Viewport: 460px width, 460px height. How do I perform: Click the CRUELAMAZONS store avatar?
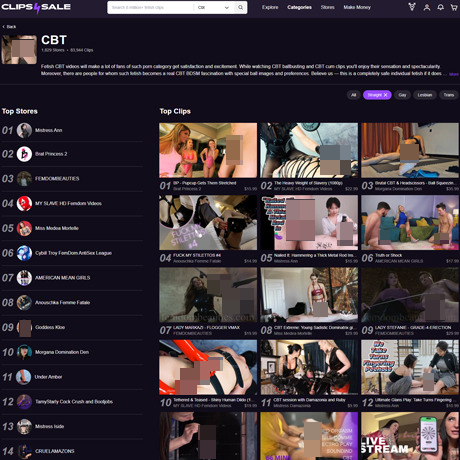[24, 451]
